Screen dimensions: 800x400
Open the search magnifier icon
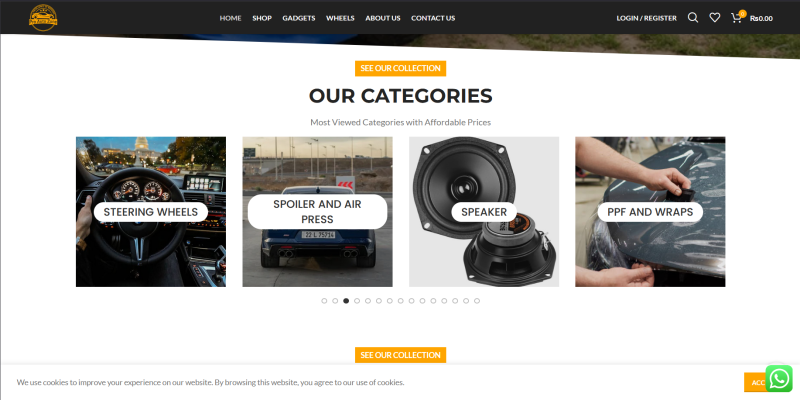click(x=692, y=18)
